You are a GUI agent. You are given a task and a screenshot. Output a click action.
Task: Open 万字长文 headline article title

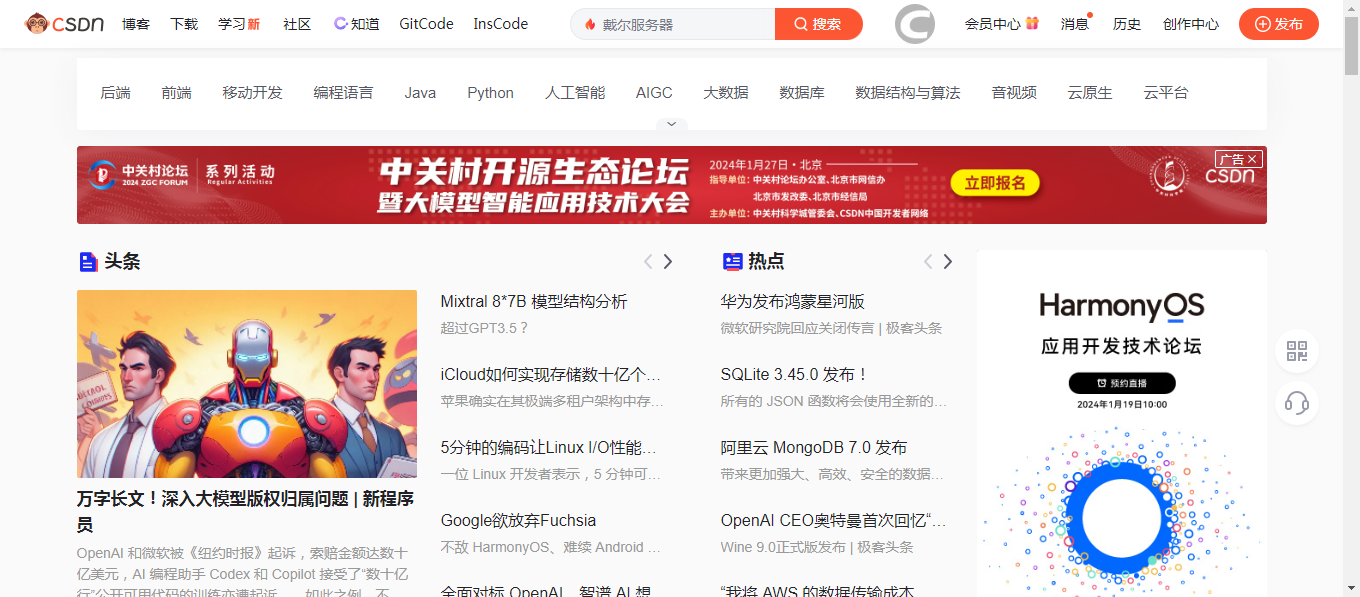click(245, 511)
